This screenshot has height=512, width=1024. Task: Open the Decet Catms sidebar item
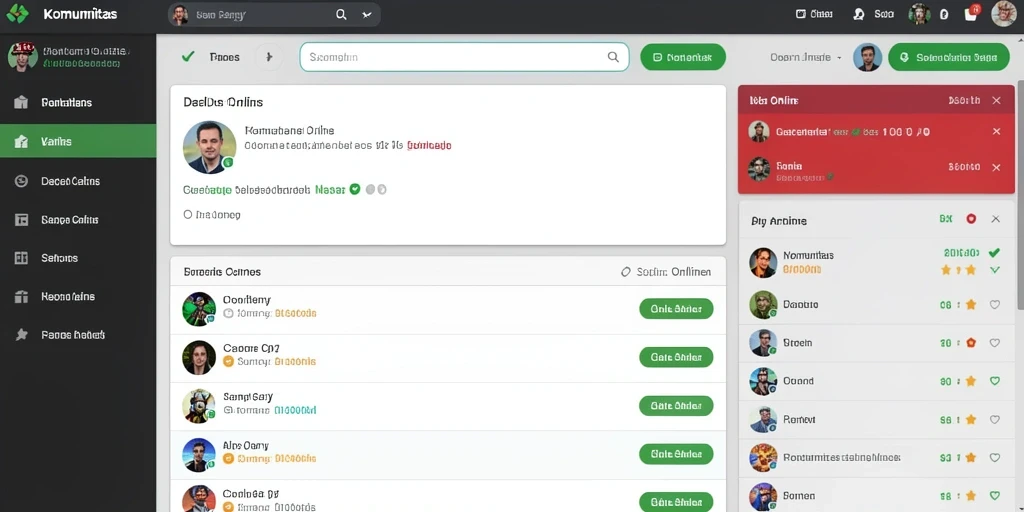[78, 181]
